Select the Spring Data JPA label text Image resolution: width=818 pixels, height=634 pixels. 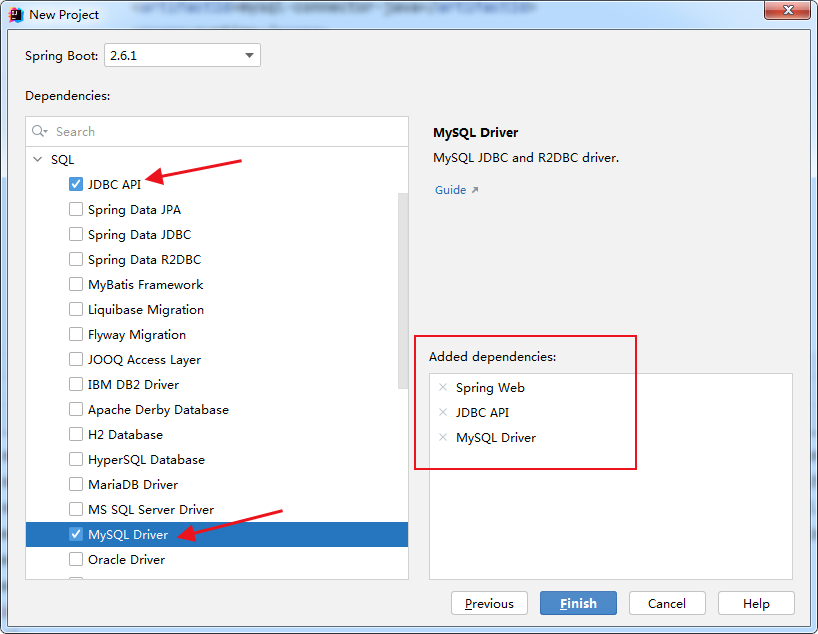134,210
